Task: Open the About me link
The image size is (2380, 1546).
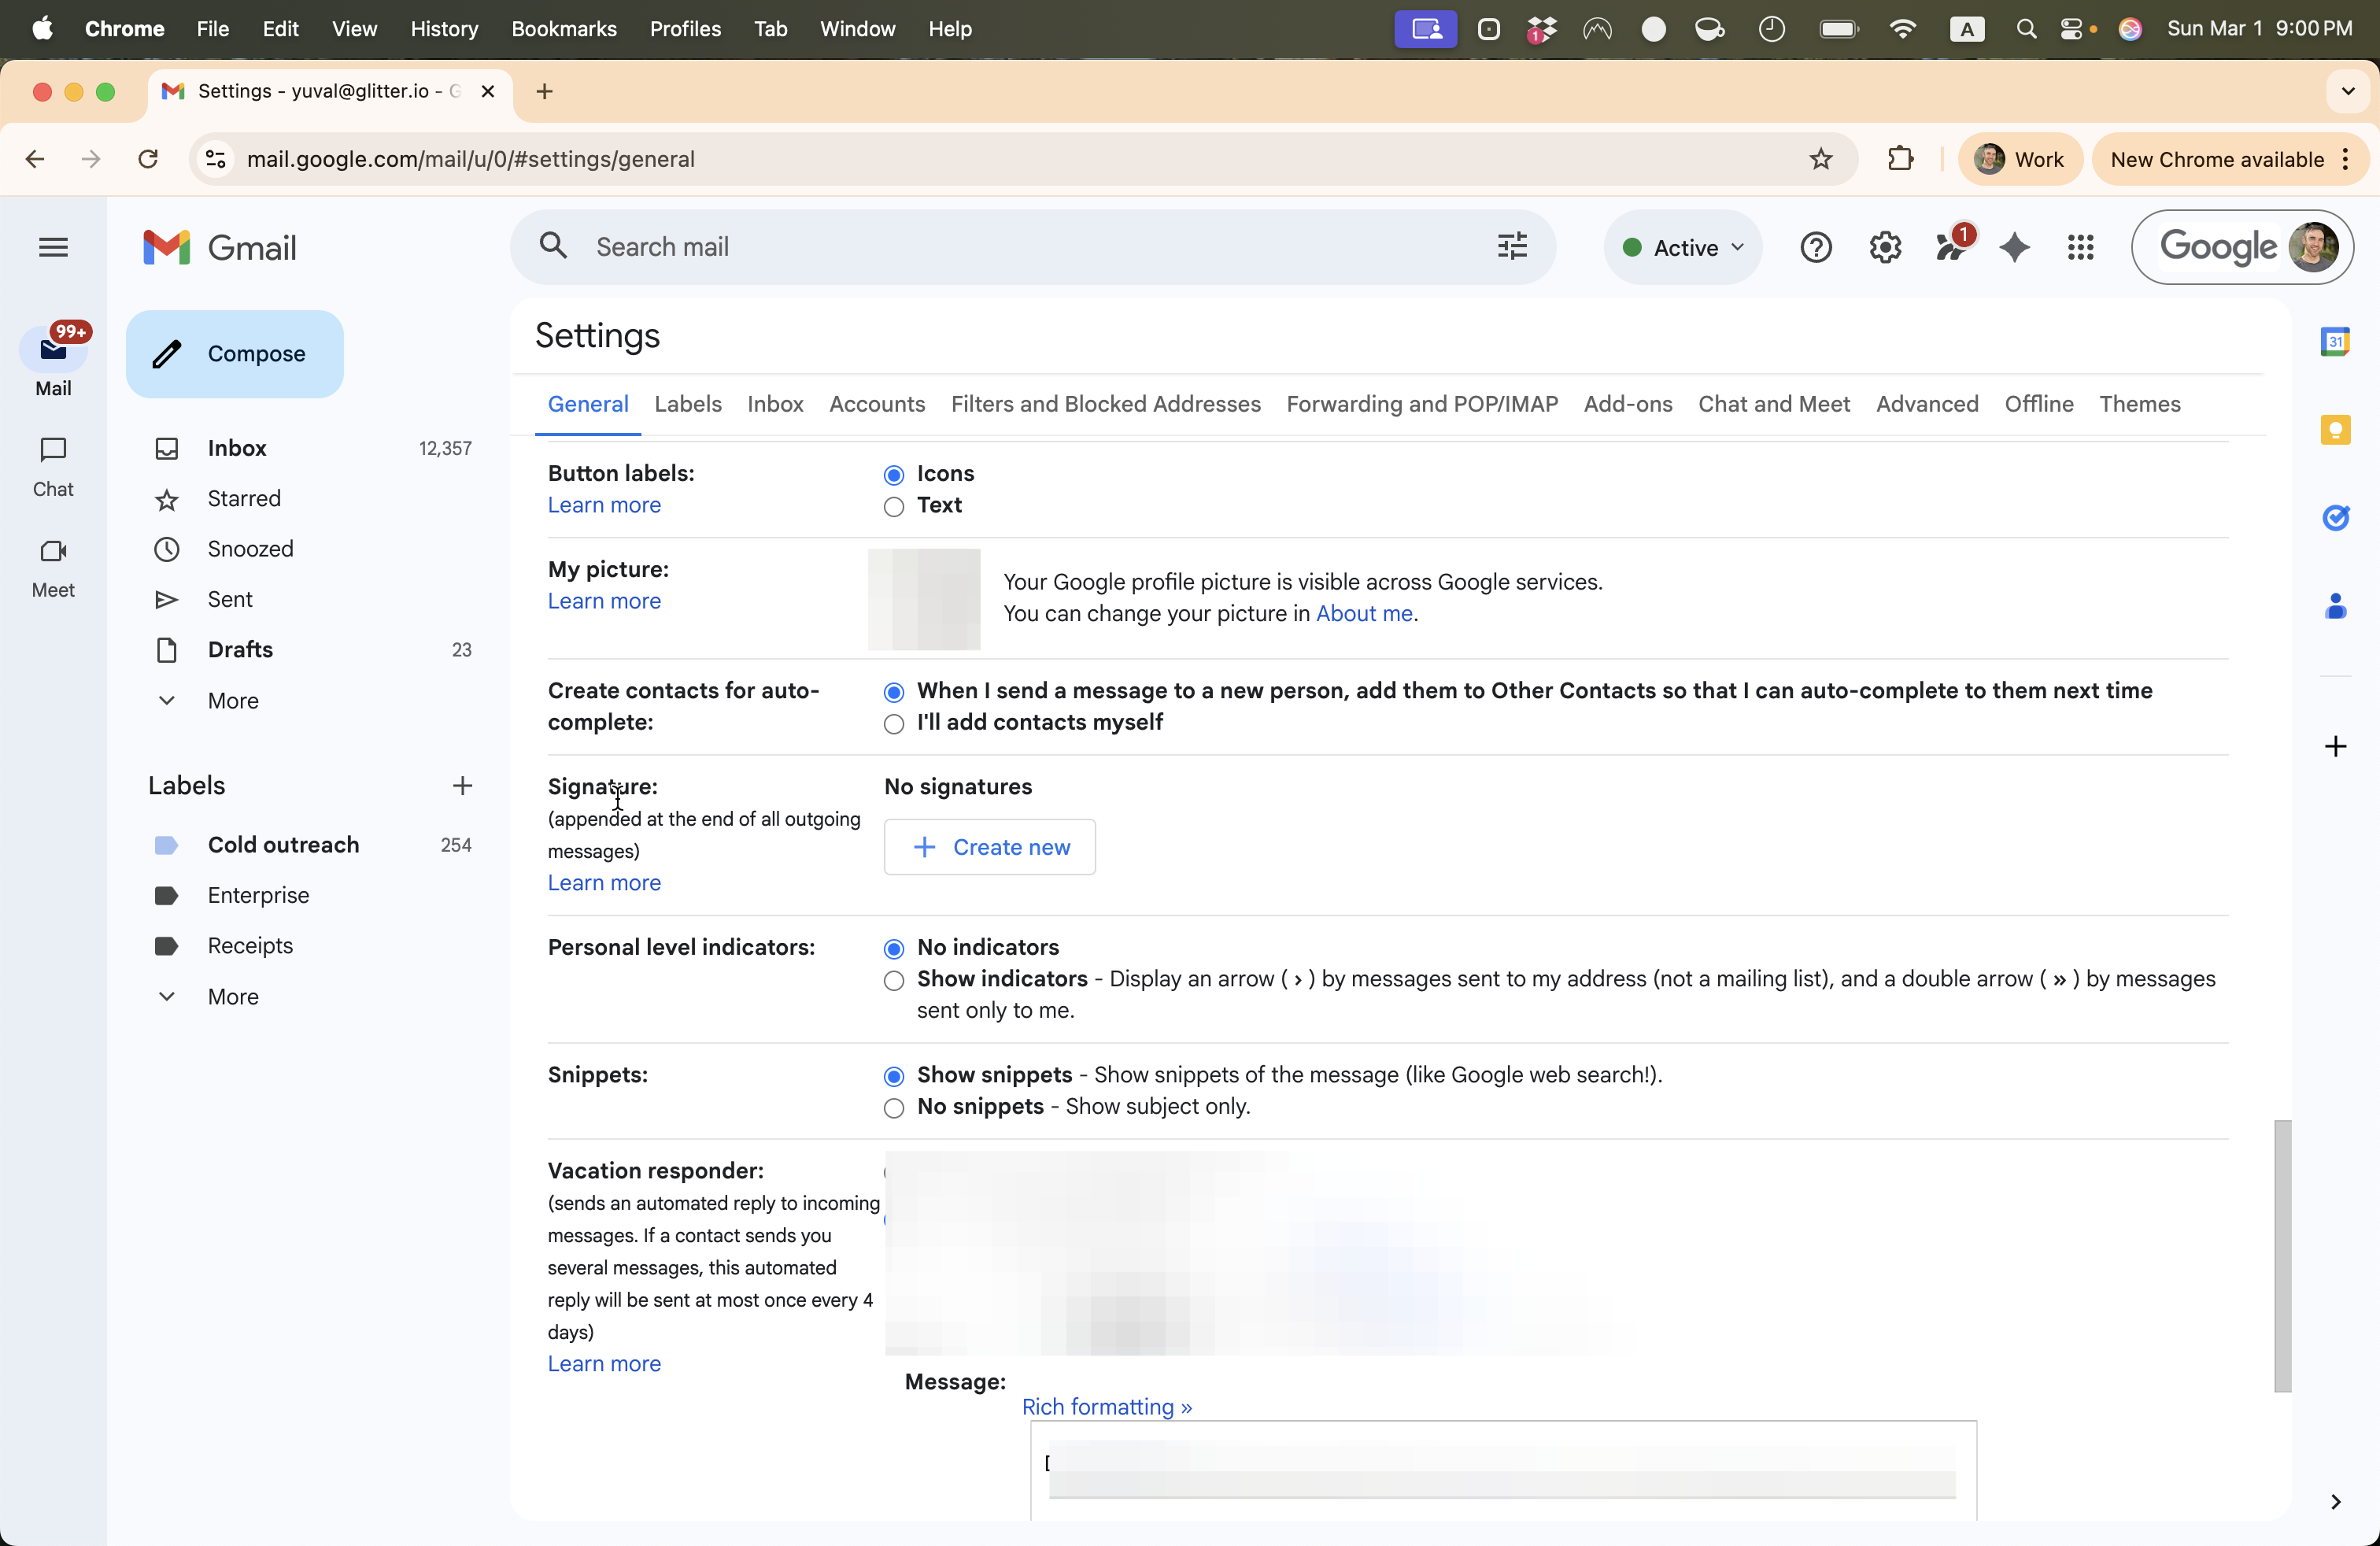Action: 1363,613
